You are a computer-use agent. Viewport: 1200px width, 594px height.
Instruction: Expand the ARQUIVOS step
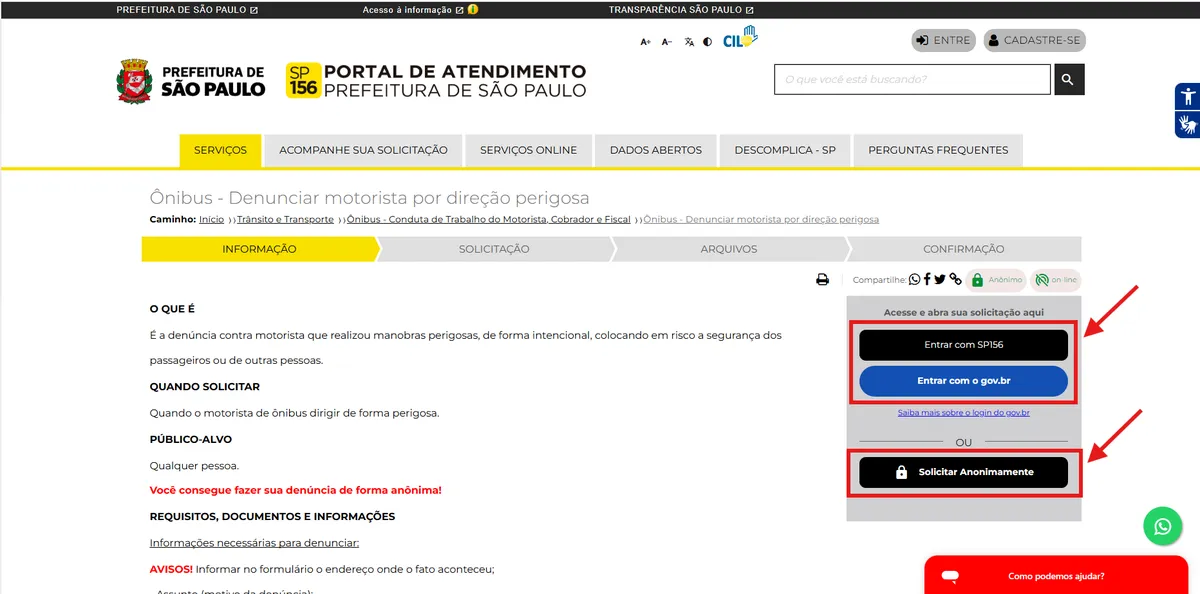tap(728, 248)
